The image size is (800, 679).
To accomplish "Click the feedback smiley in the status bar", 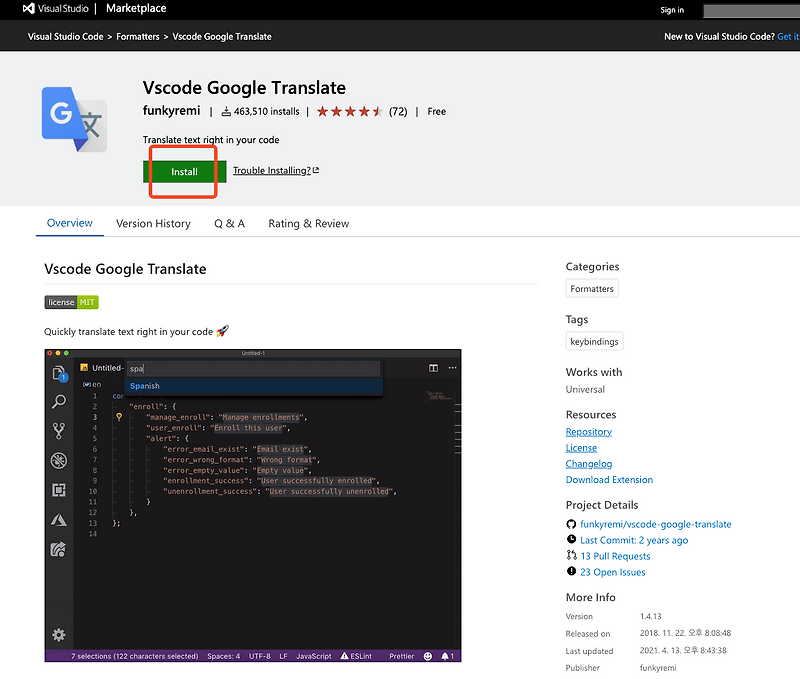I will (x=427, y=656).
